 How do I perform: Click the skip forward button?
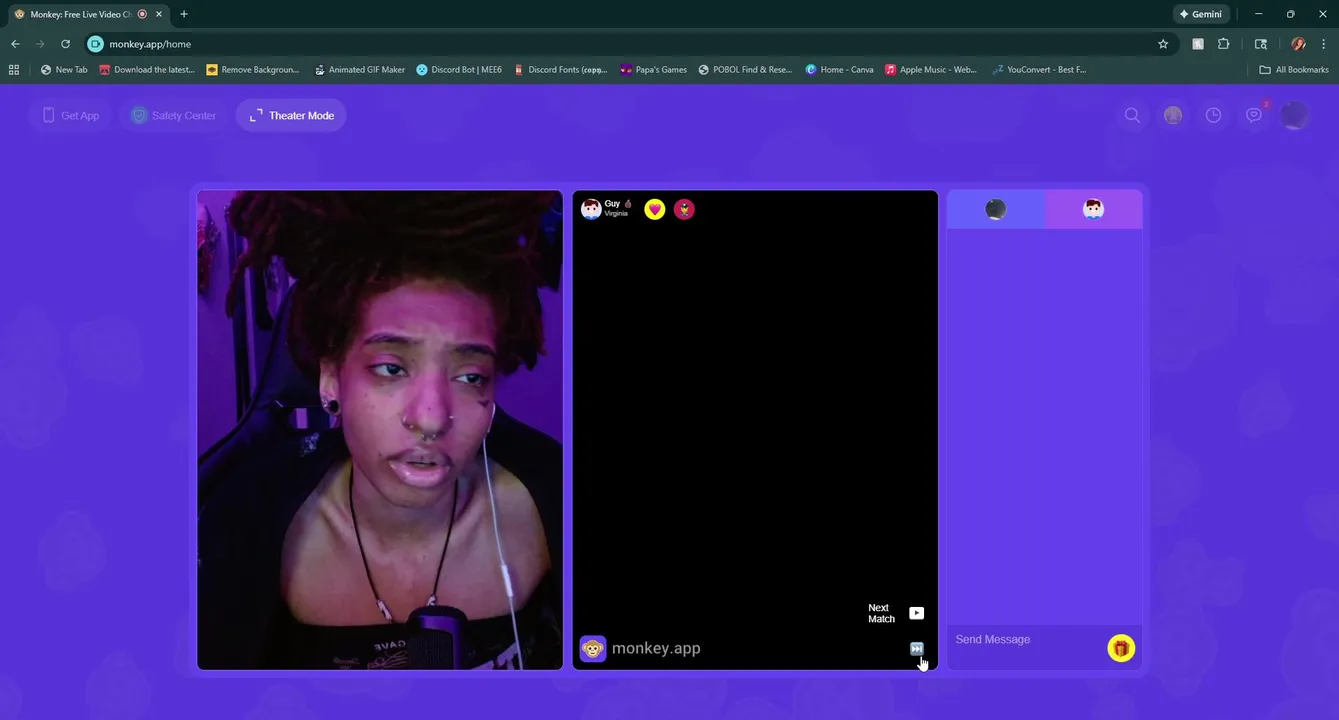click(x=917, y=649)
